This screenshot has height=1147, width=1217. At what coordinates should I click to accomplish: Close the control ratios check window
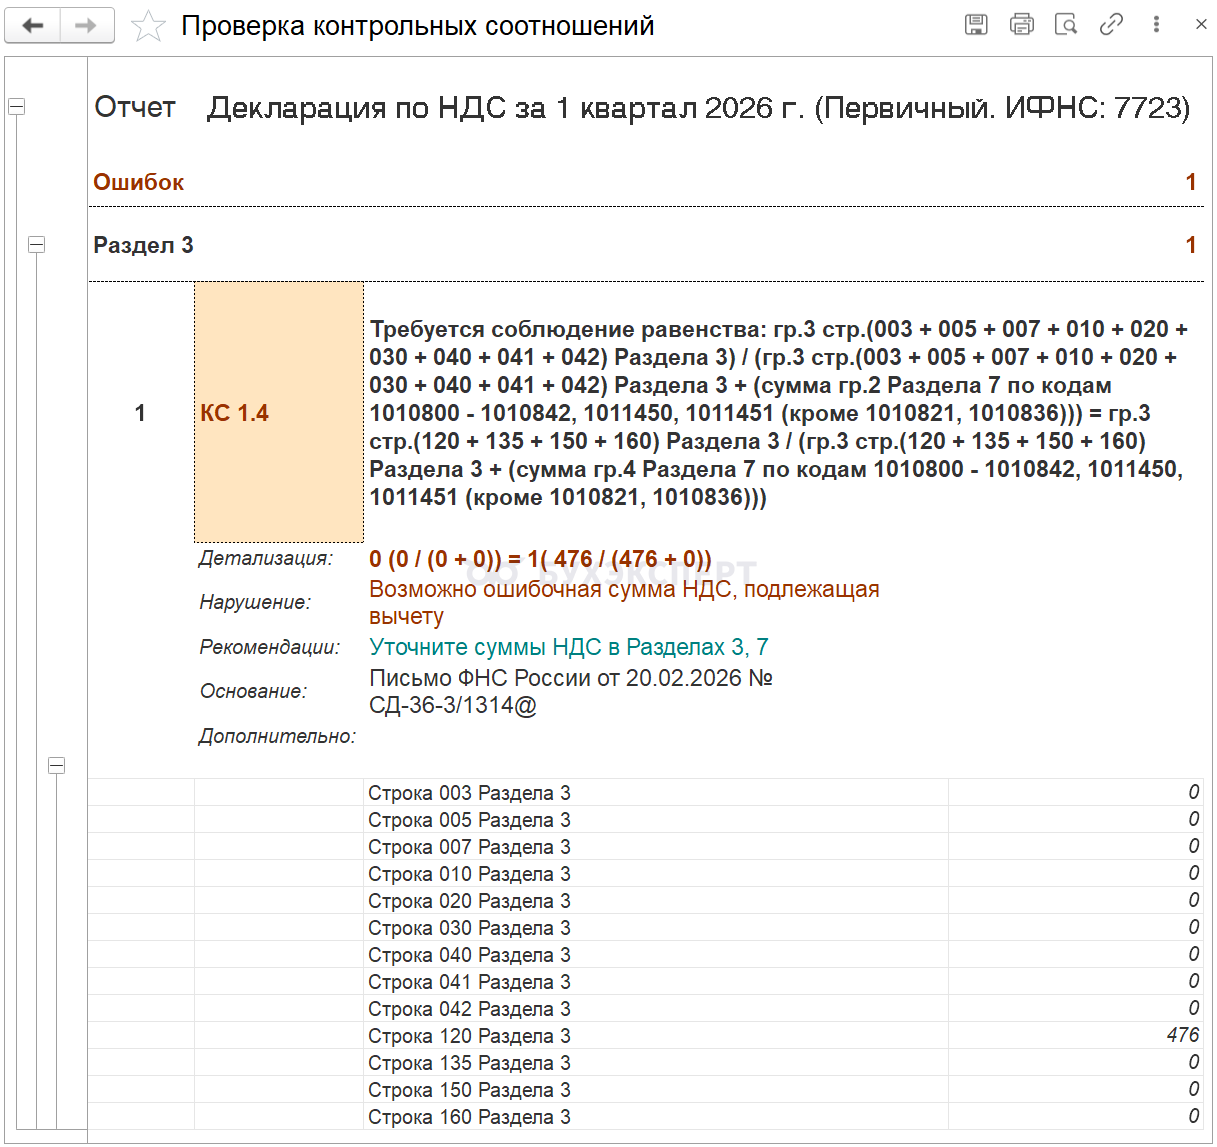(1201, 25)
